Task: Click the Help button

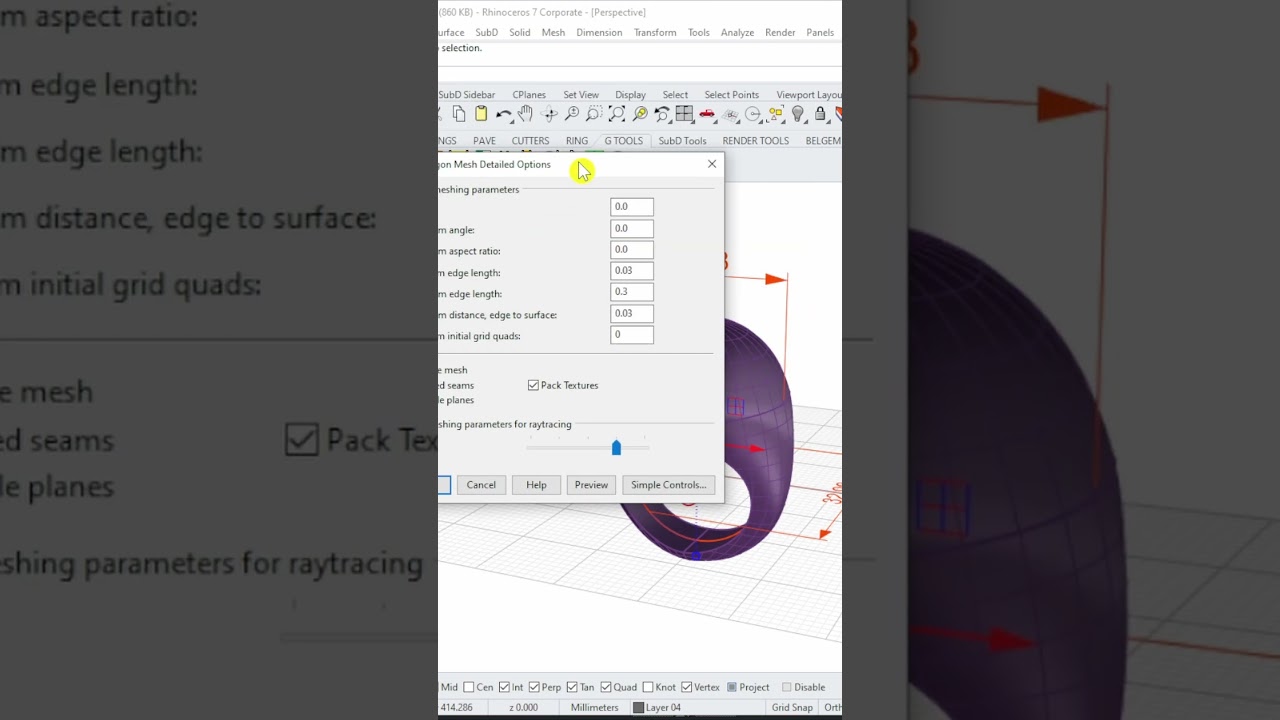Action: point(536,485)
